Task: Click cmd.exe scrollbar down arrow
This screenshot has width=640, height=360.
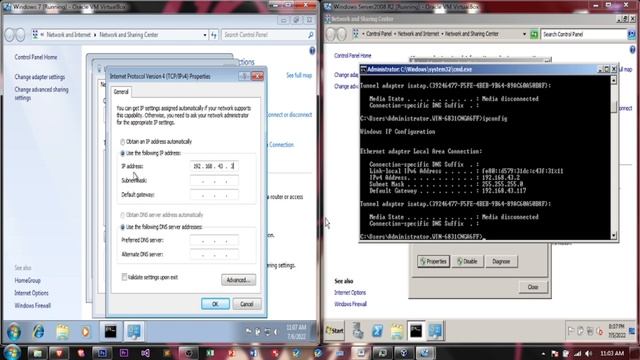Action: 613,236
